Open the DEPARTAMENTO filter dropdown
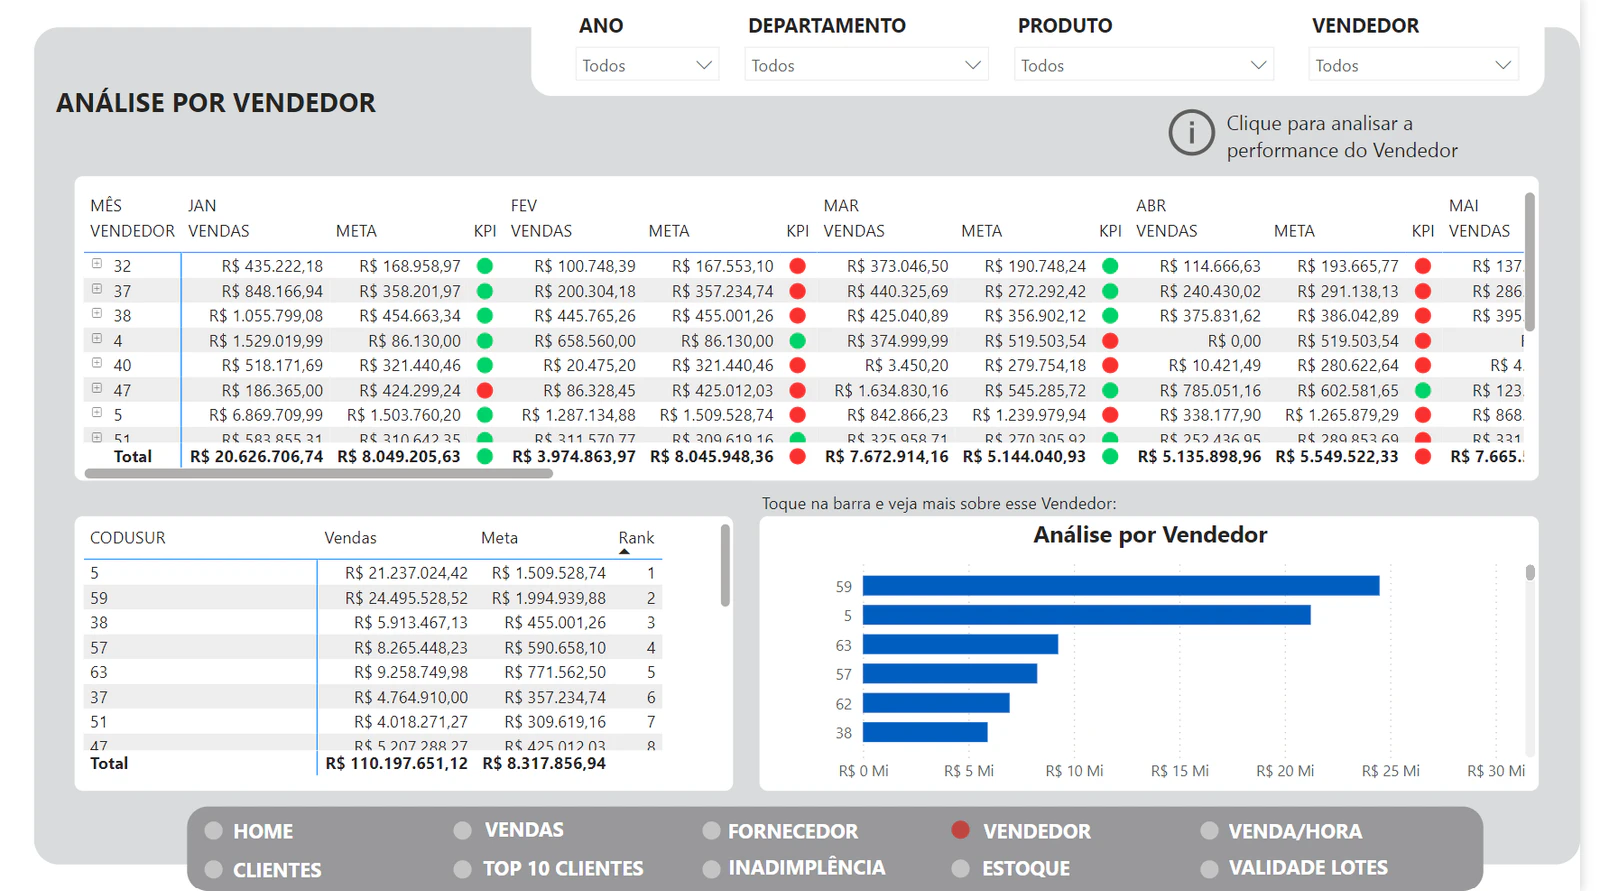 pyautogui.click(x=866, y=65)
